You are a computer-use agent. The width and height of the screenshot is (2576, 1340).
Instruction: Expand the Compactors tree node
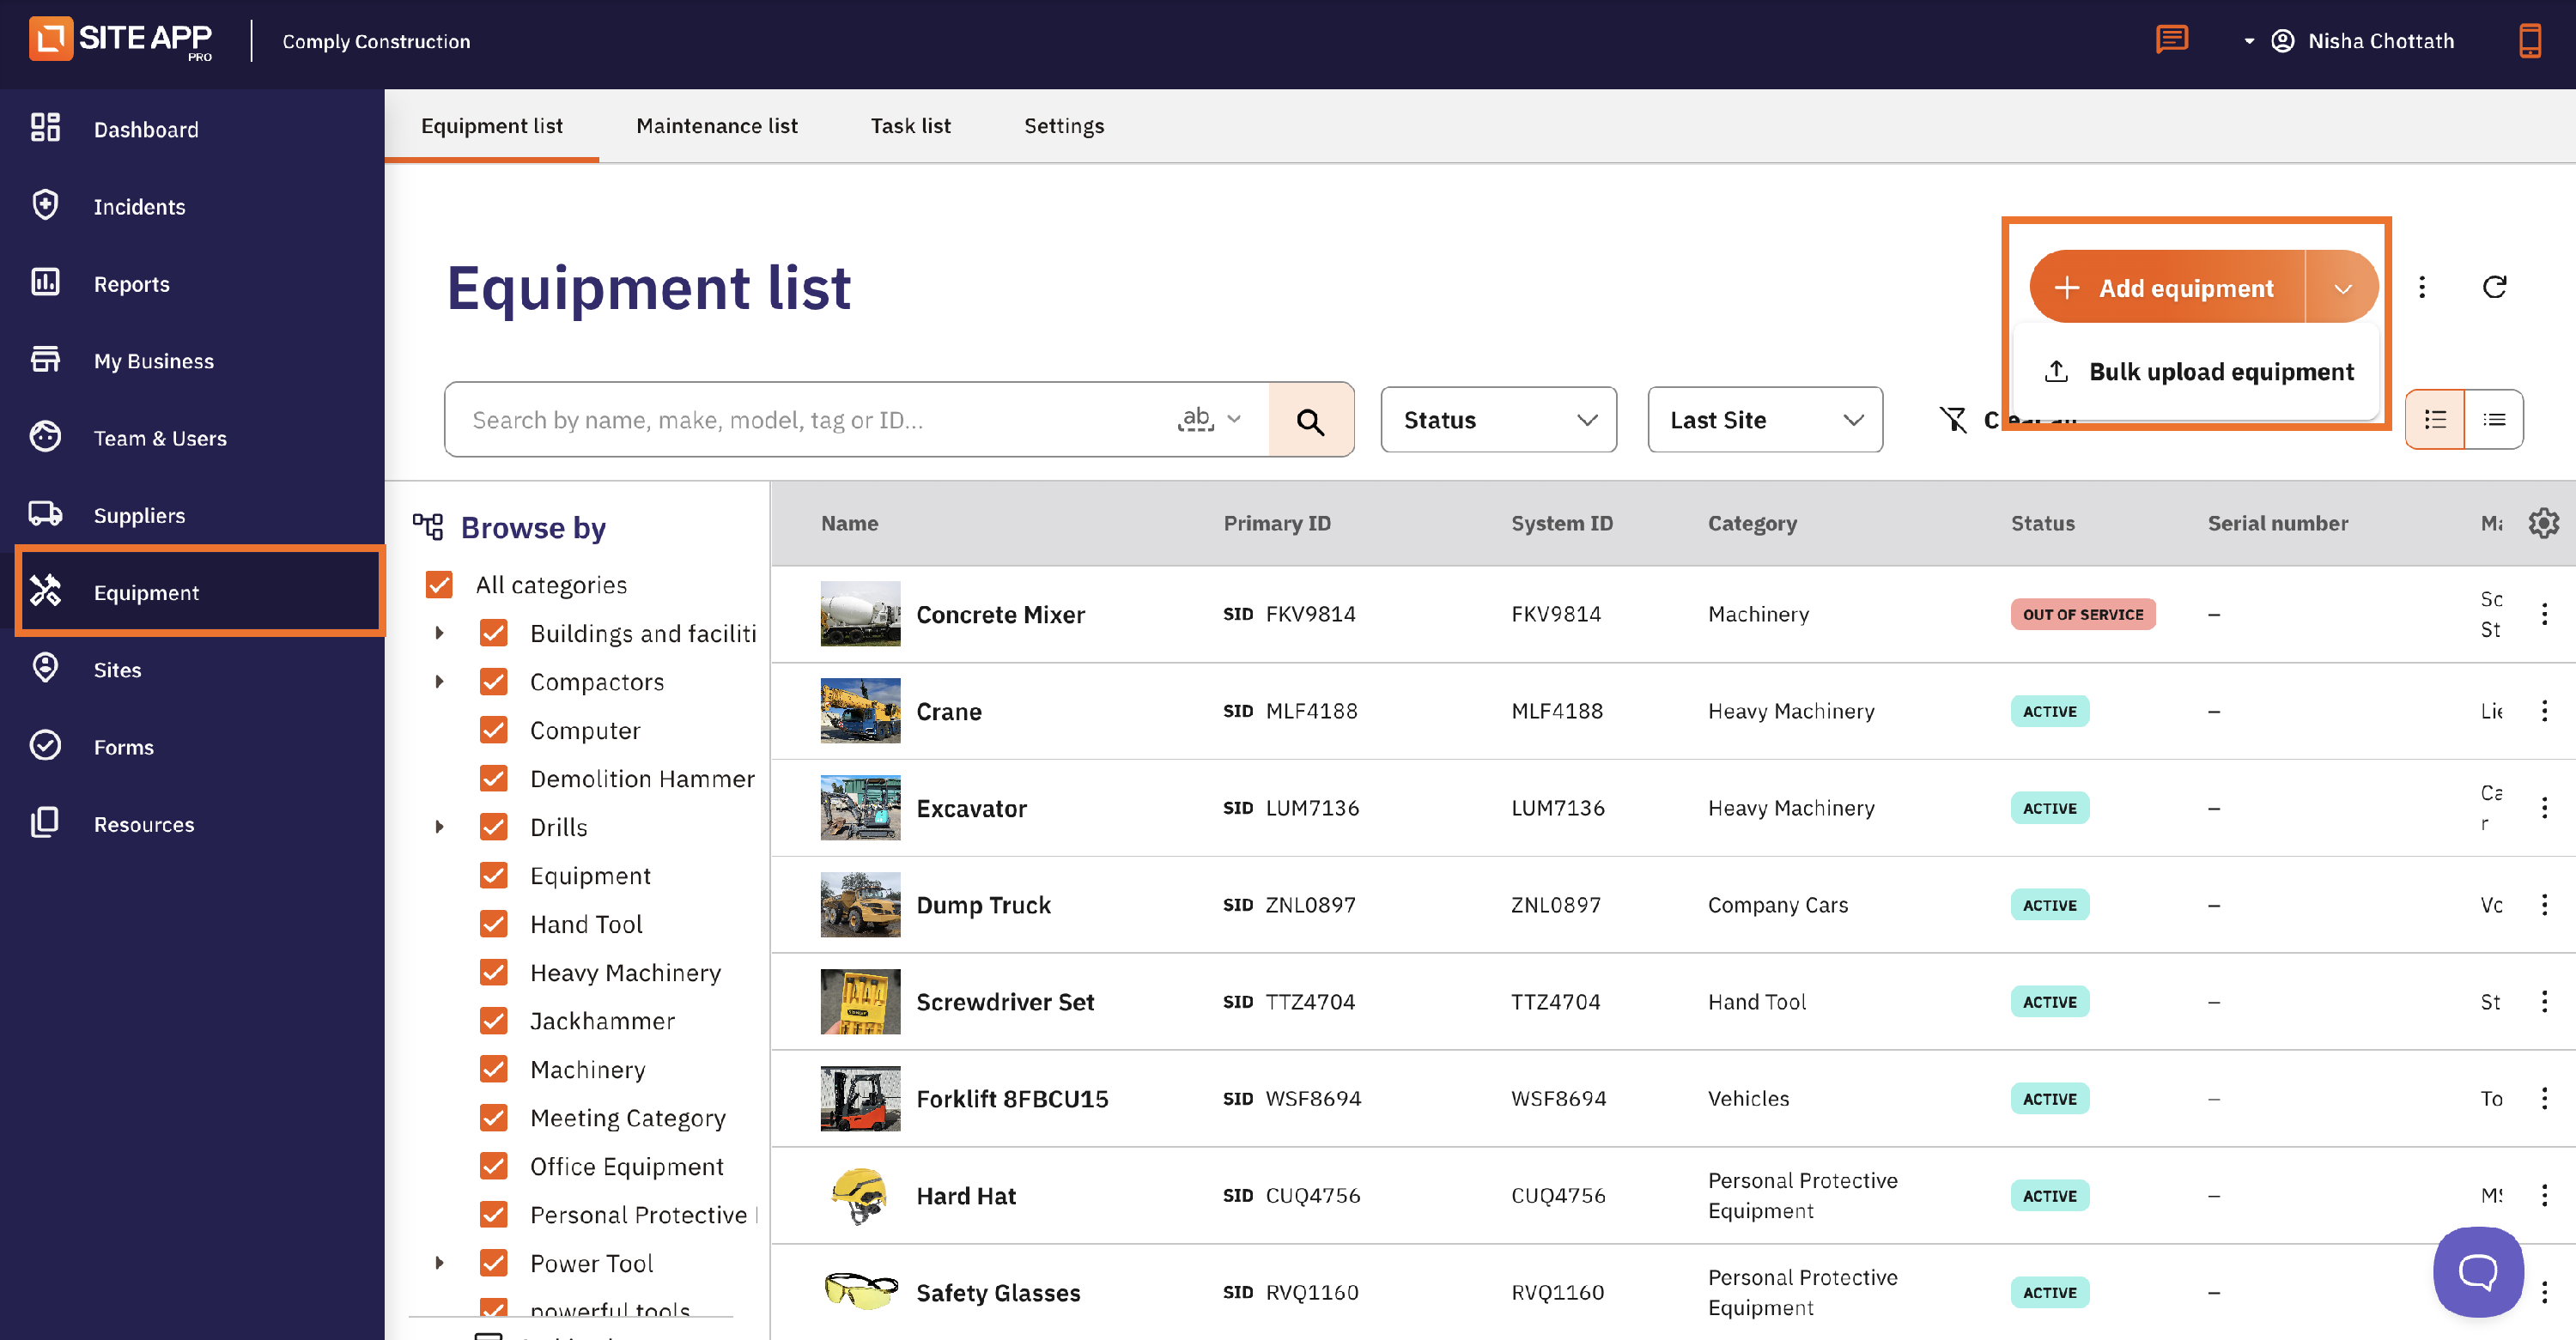(x=439, y=681)
